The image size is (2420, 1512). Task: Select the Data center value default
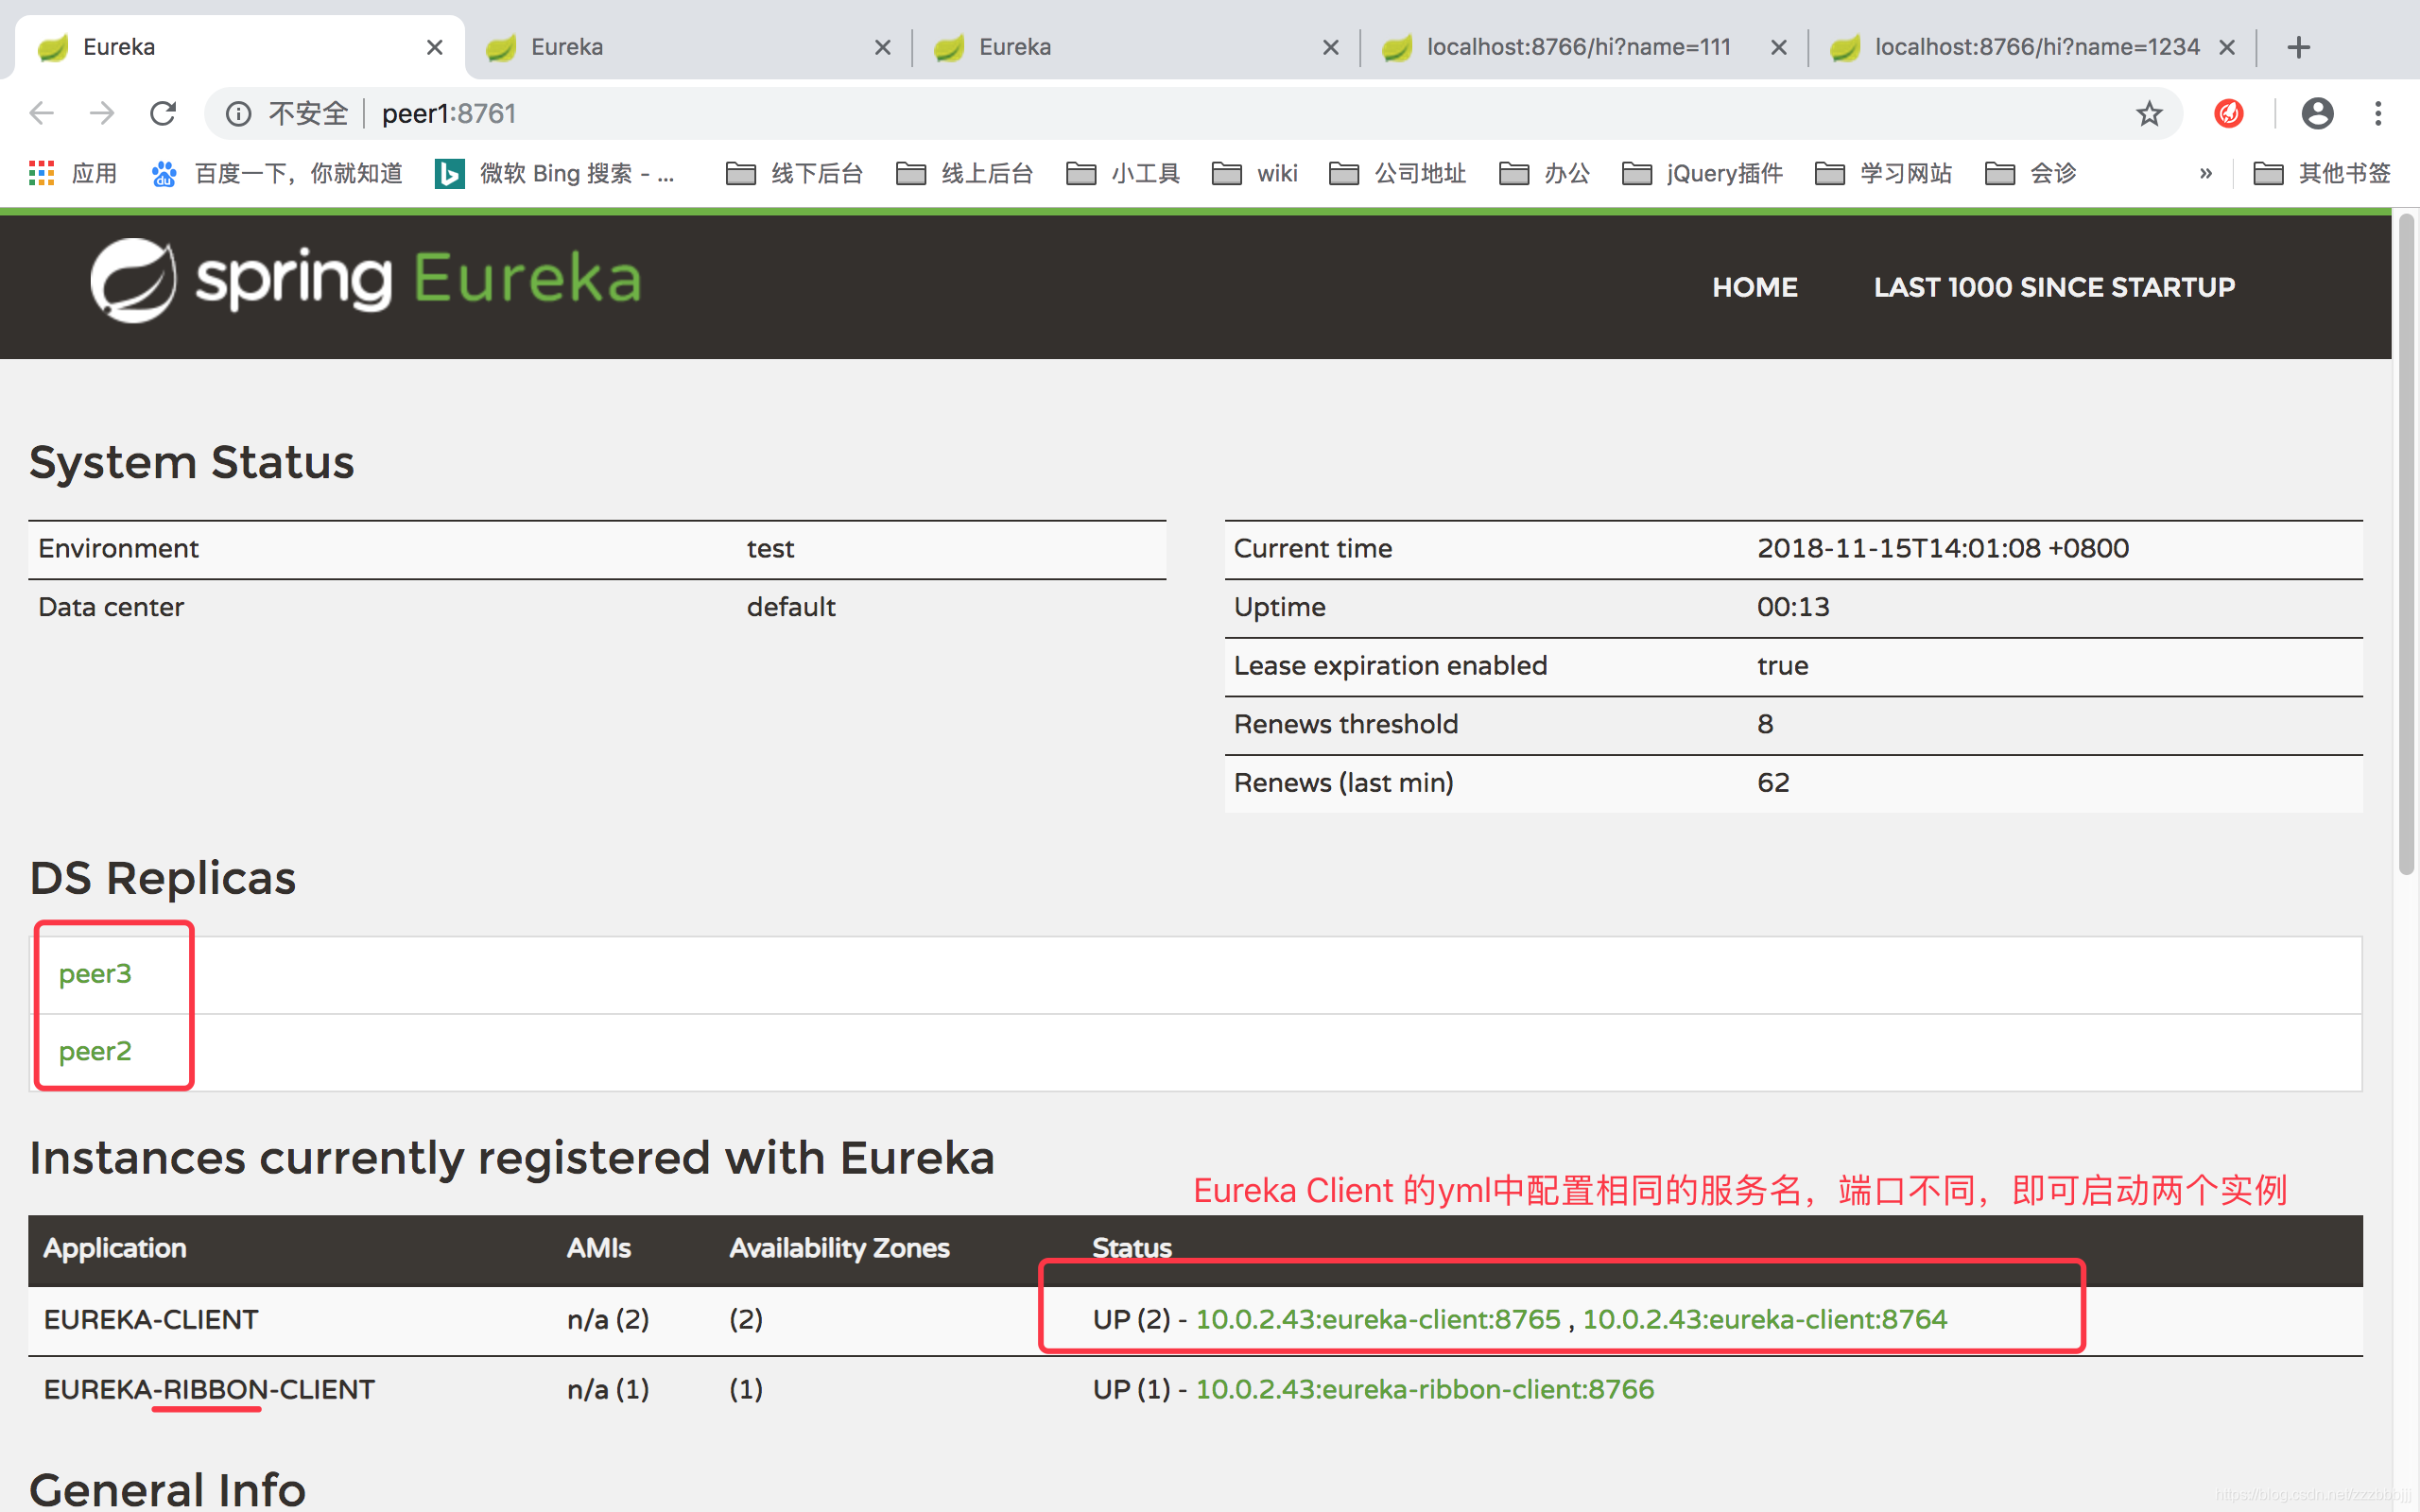point(791,607)
